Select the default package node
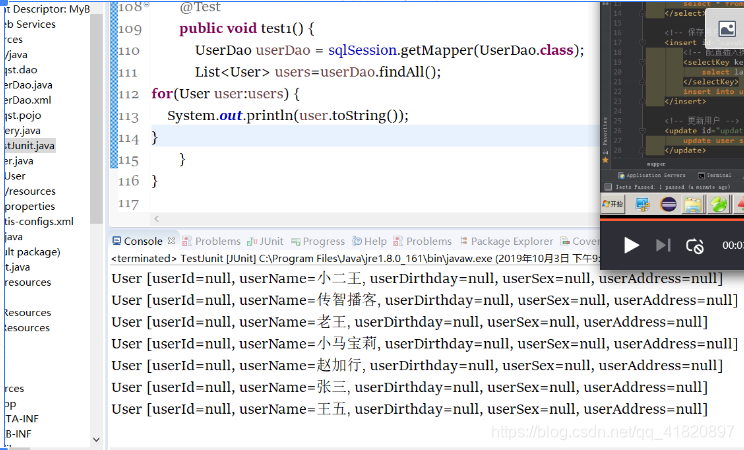 (x=32, y=252)
